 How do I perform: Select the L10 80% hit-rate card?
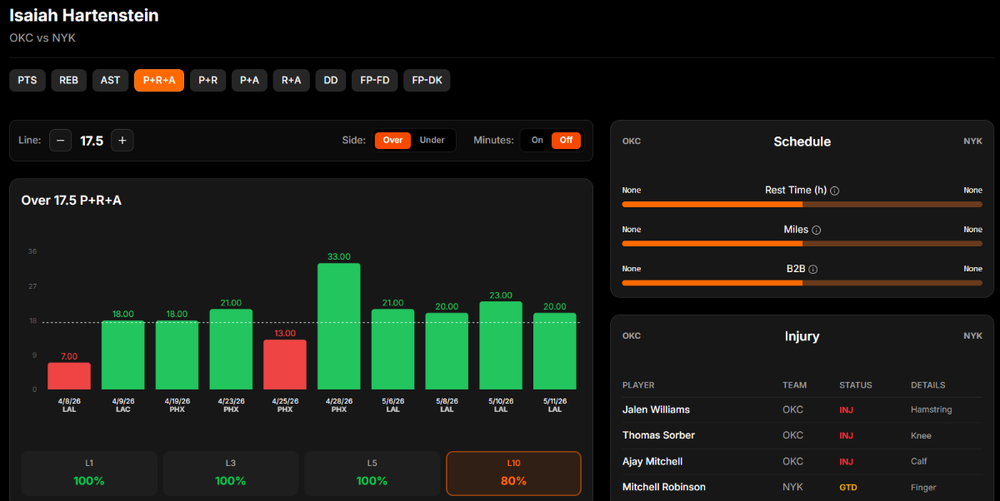(513, 473)
